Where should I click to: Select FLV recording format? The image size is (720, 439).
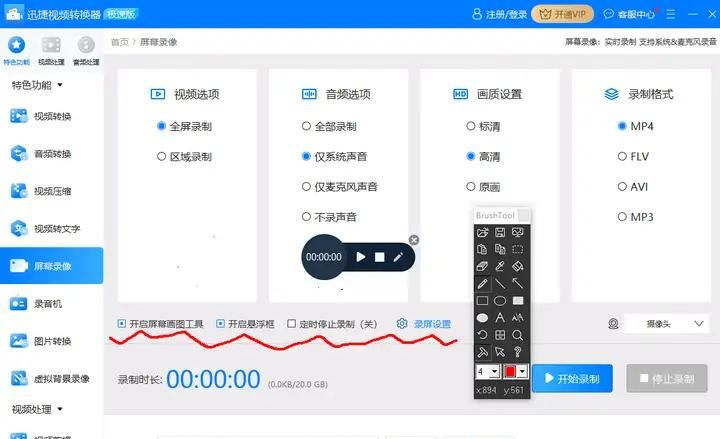point(633,157)
